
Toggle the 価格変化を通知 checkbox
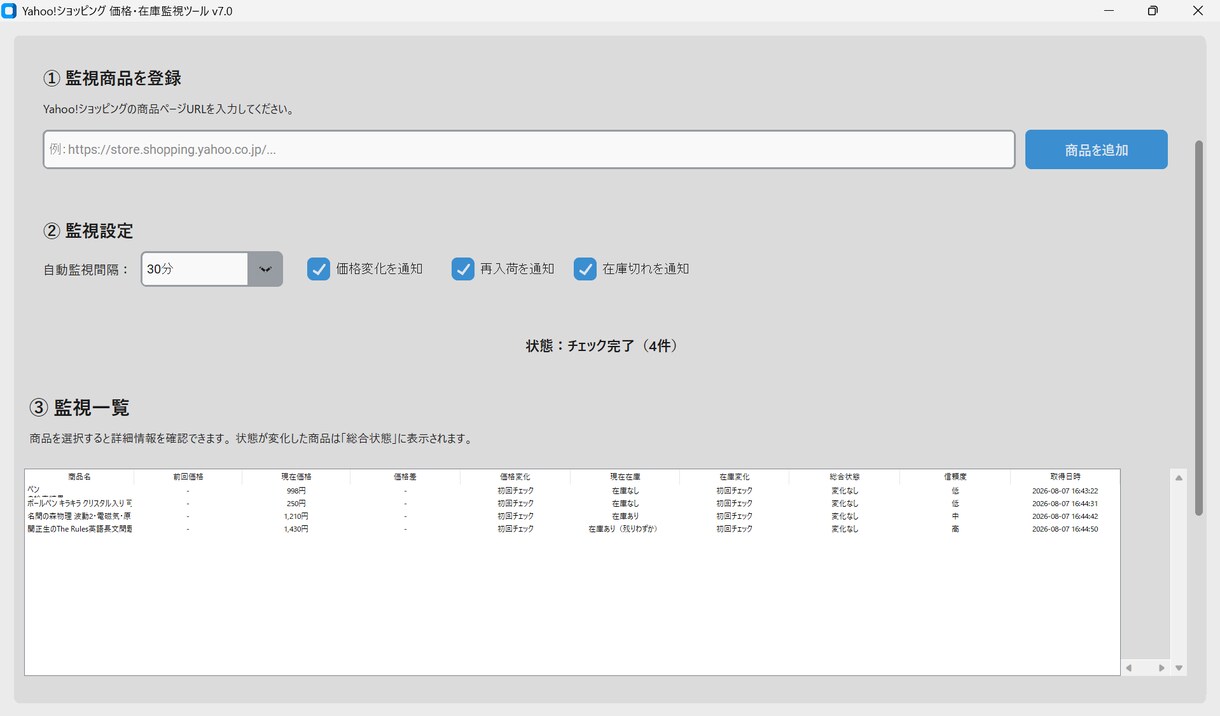tap(318, 269)
